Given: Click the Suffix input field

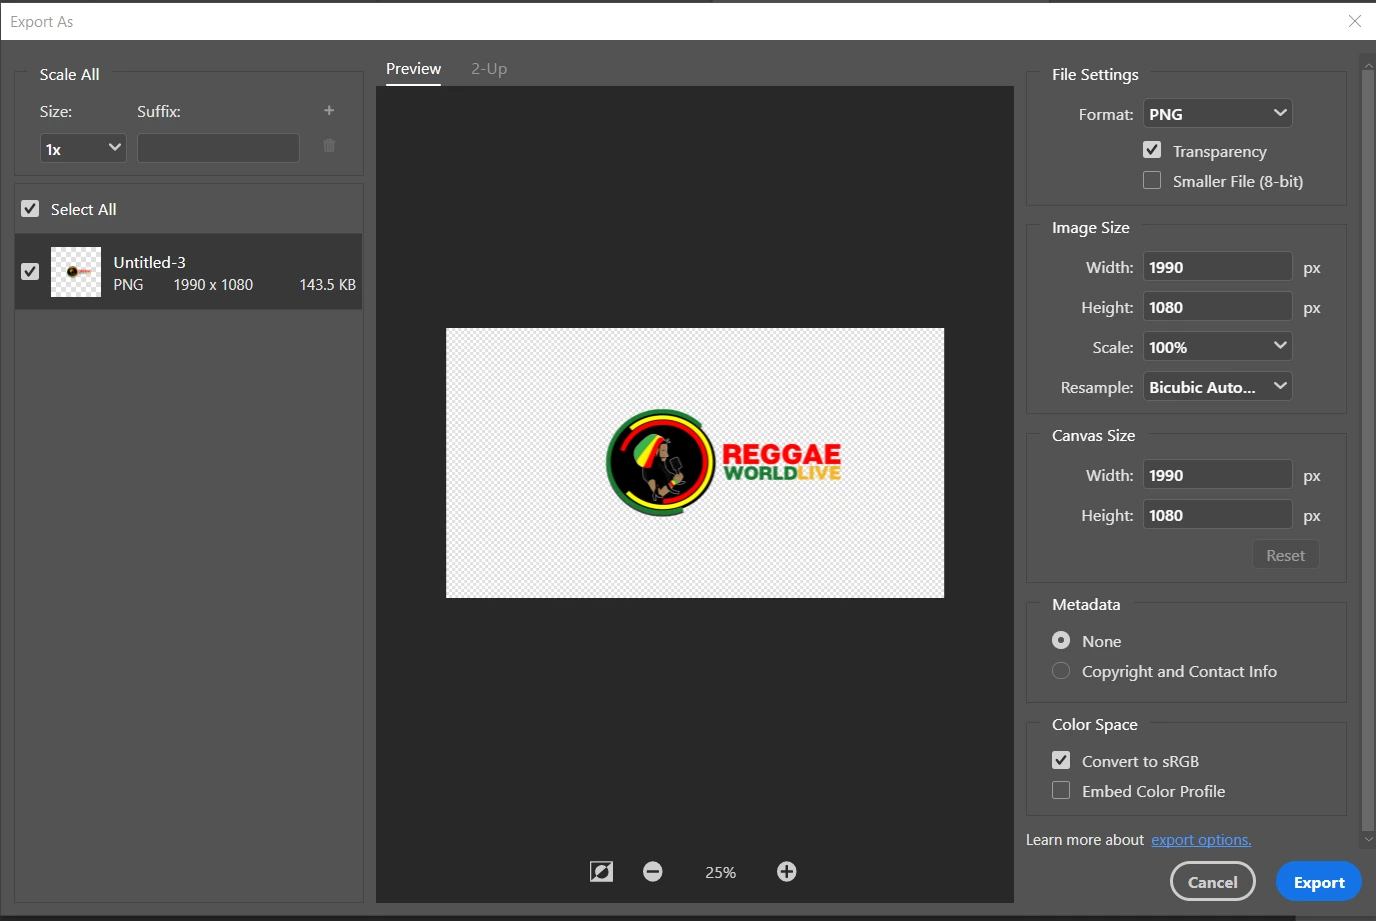Looking at the screenshot, I should point(218,148).
